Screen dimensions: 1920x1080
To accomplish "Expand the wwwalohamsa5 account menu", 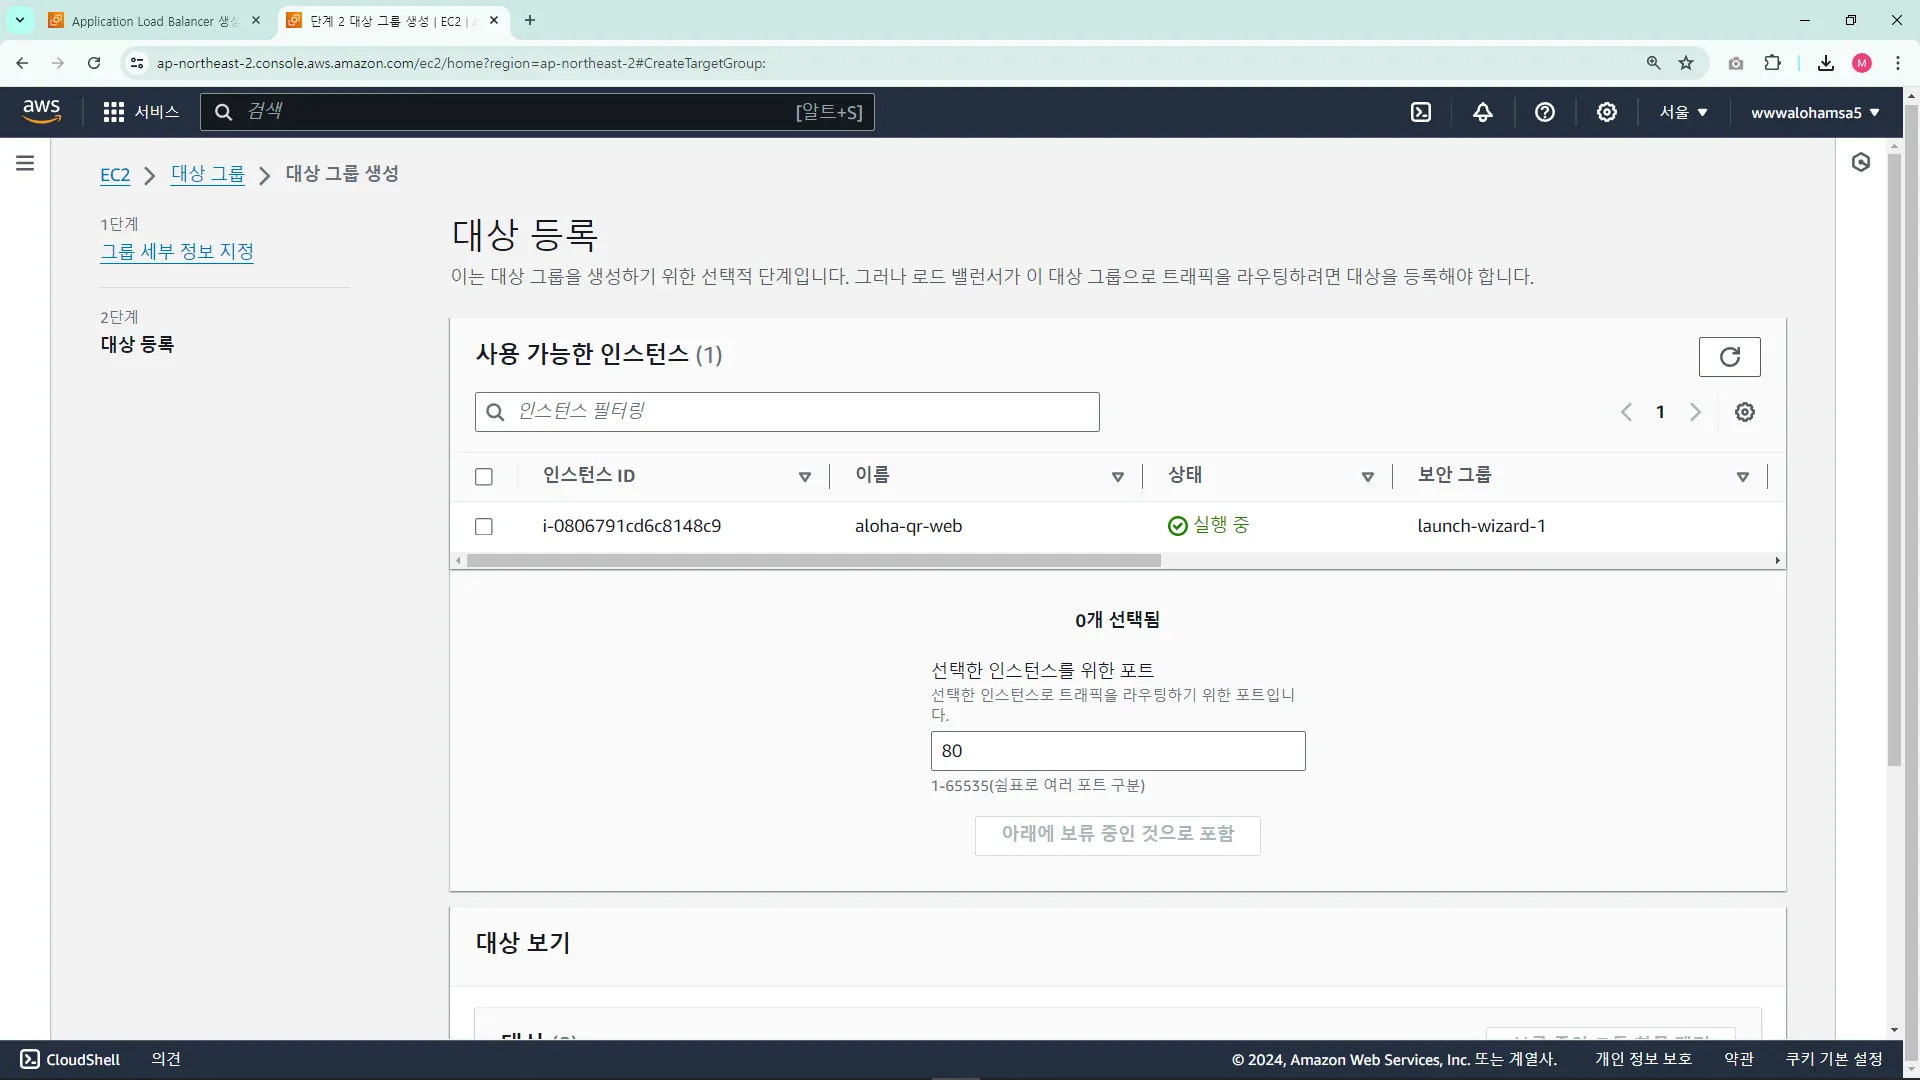I will pos(1814,112).
